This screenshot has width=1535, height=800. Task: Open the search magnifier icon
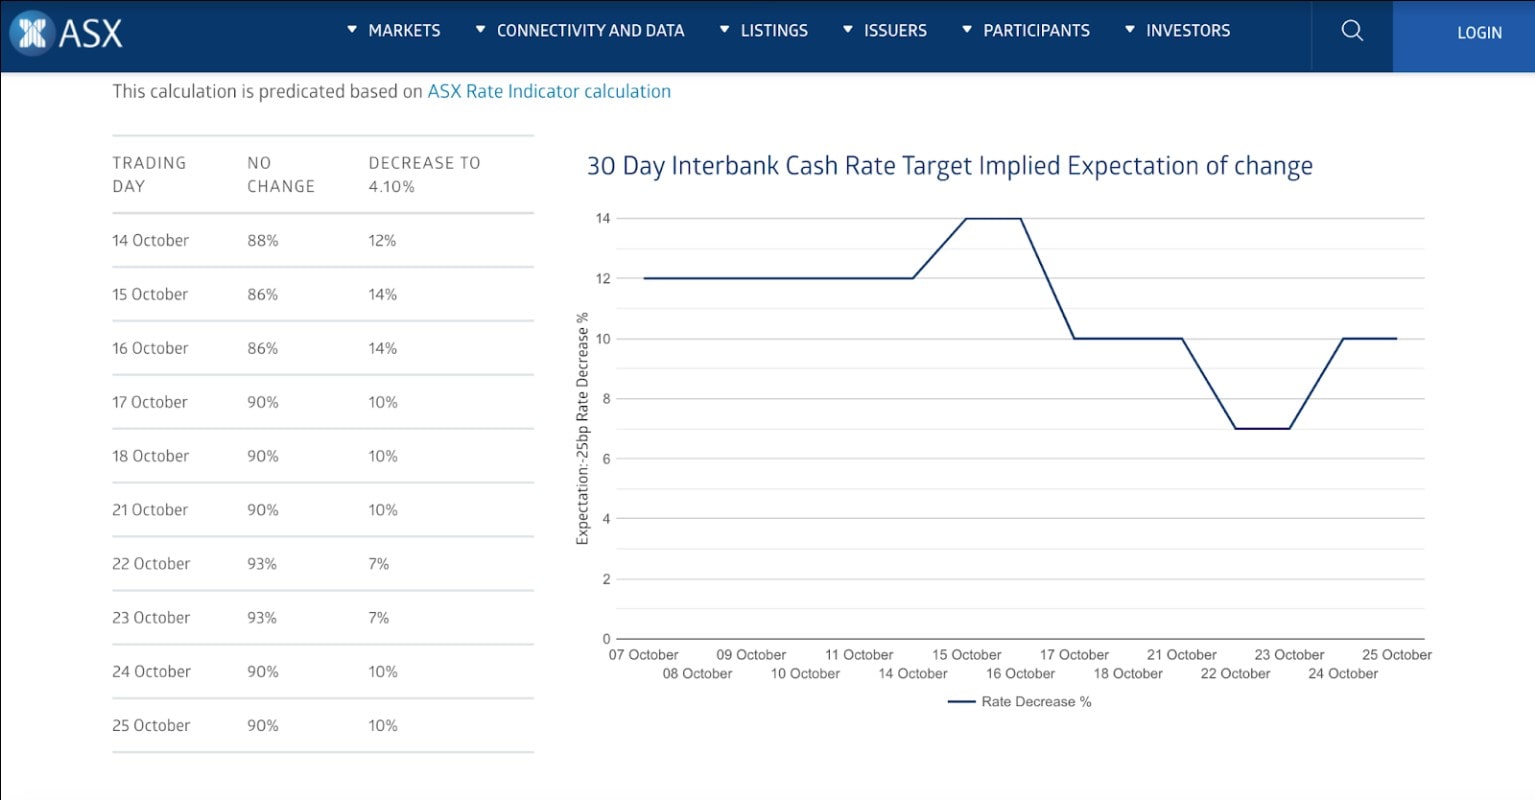(x=1352, y=31)
